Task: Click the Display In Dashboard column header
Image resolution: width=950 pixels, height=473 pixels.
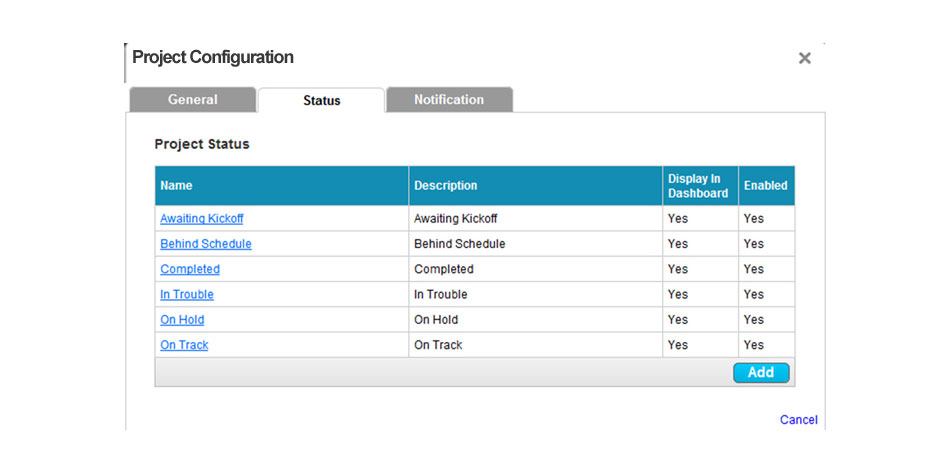Action: coord(700,186)
